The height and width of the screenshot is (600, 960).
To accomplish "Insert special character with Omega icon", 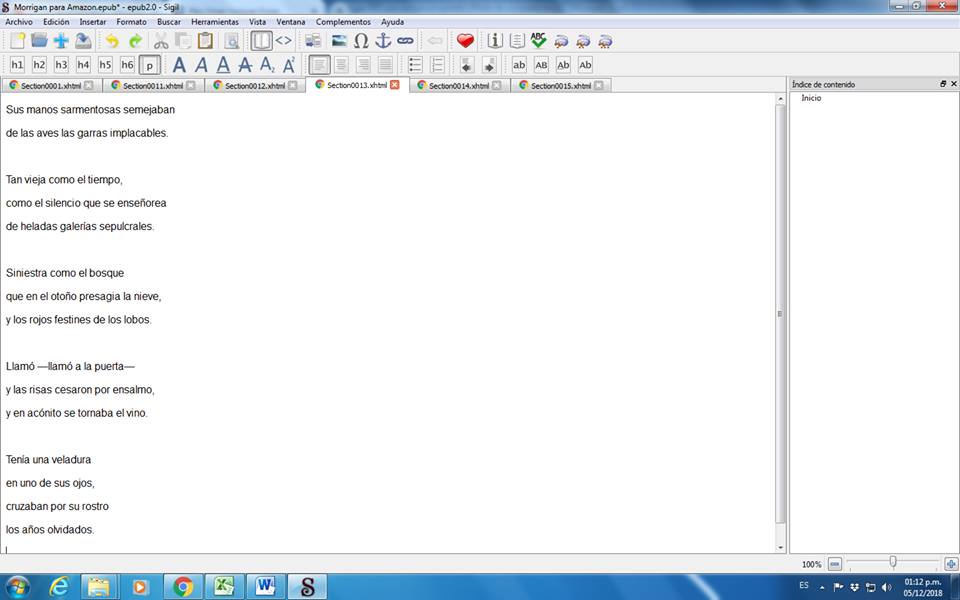I will [x=361, y=41].
